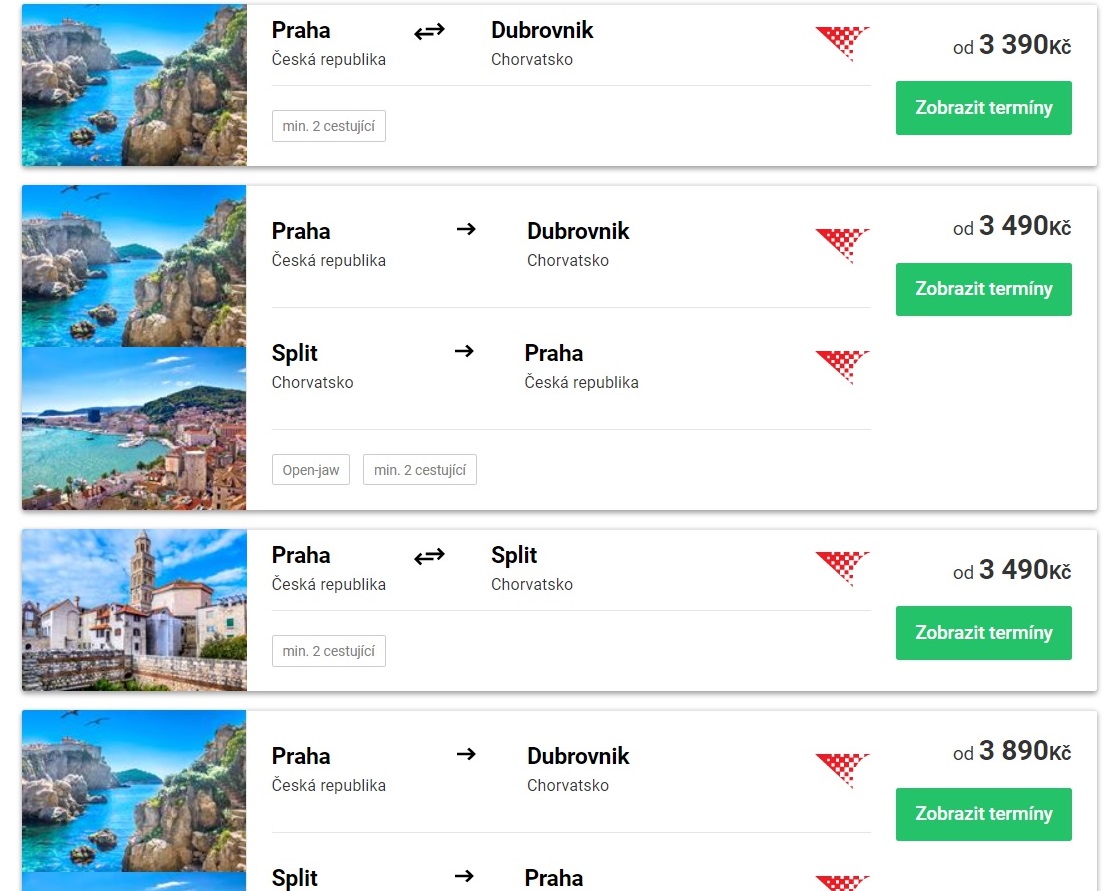Click the round-trip arrows icon for Praha–Dubrovnik
This screenshot has width=1113, height=891.
click(x=429, y=32)
